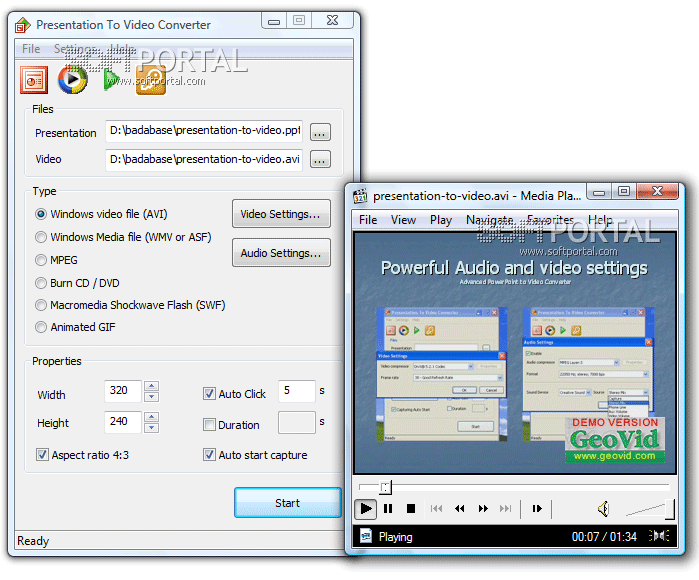The image size is (699, 580).
Task: Fast forward the video in media player
Action: pyautogui.click(x=483, y=509)
